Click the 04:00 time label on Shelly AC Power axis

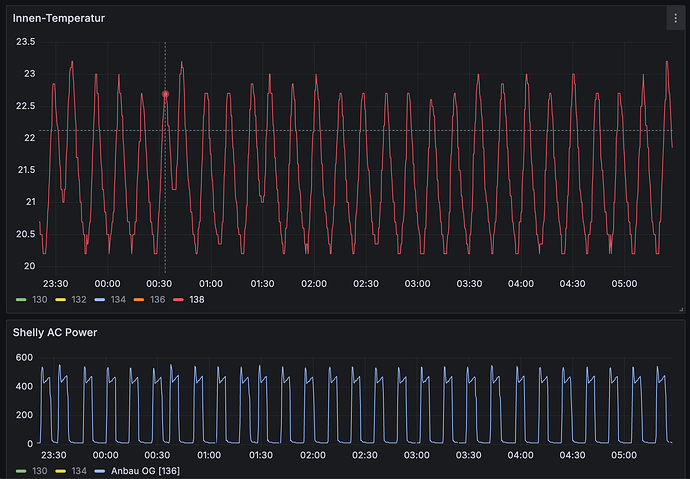pyautogui.click(x=521, y=455)
